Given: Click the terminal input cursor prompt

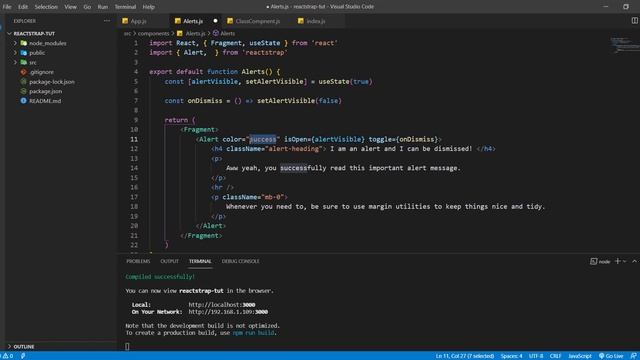Looking at the screenshot, I should (x=127, y=347).
